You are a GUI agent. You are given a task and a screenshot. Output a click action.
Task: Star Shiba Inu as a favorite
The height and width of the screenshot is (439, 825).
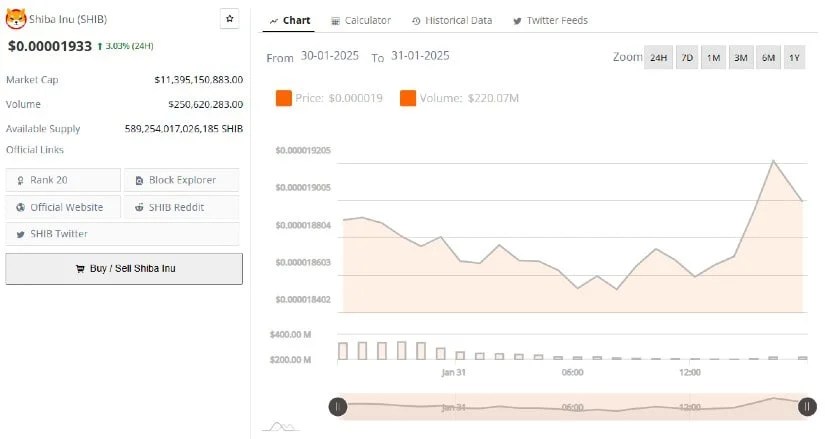coord(230,19)
